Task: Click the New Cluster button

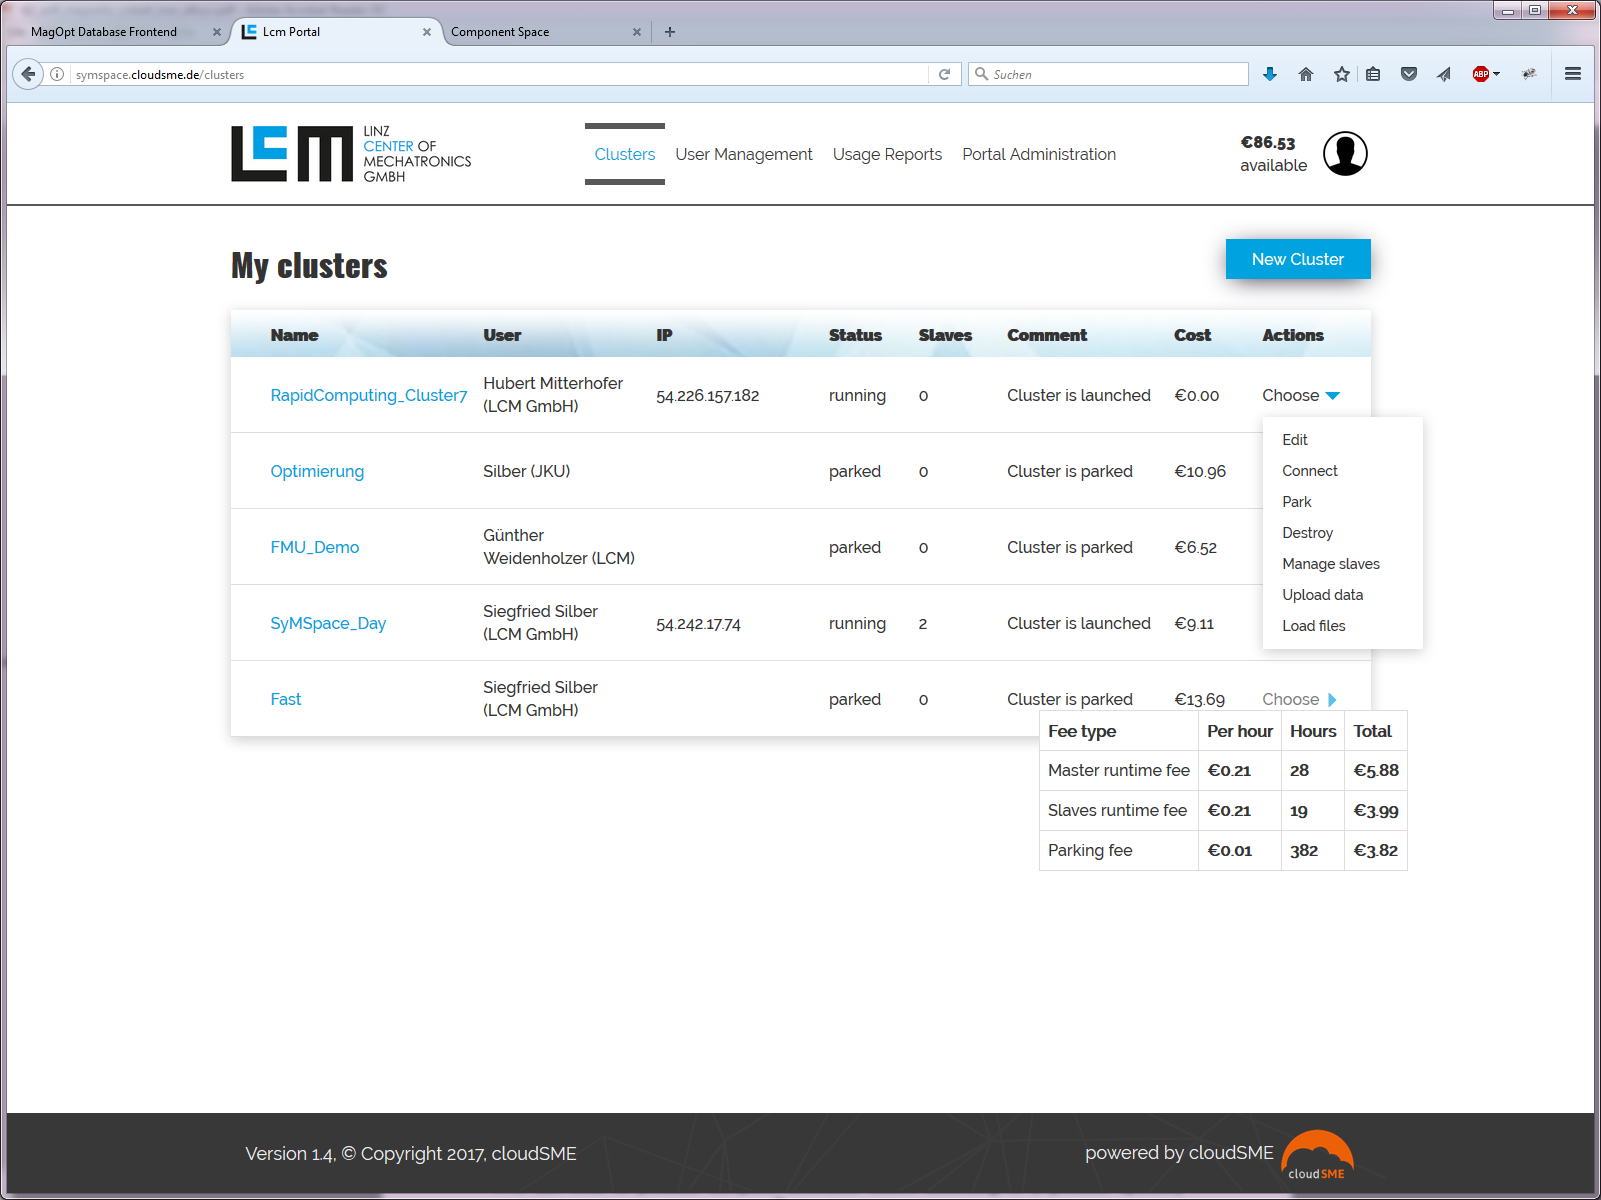Action: pos(1297,259)
